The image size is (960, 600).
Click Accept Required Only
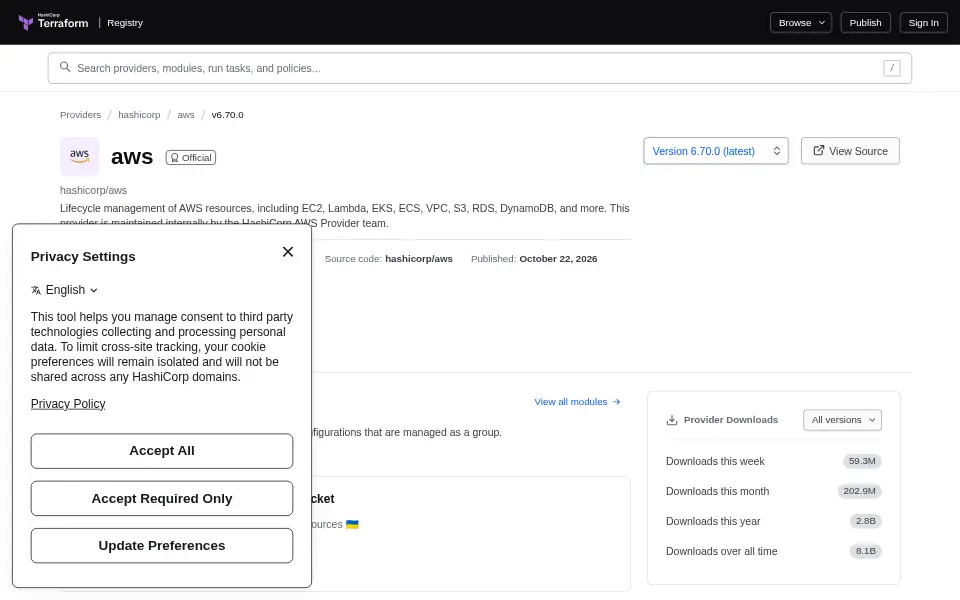tap(162, 498)
